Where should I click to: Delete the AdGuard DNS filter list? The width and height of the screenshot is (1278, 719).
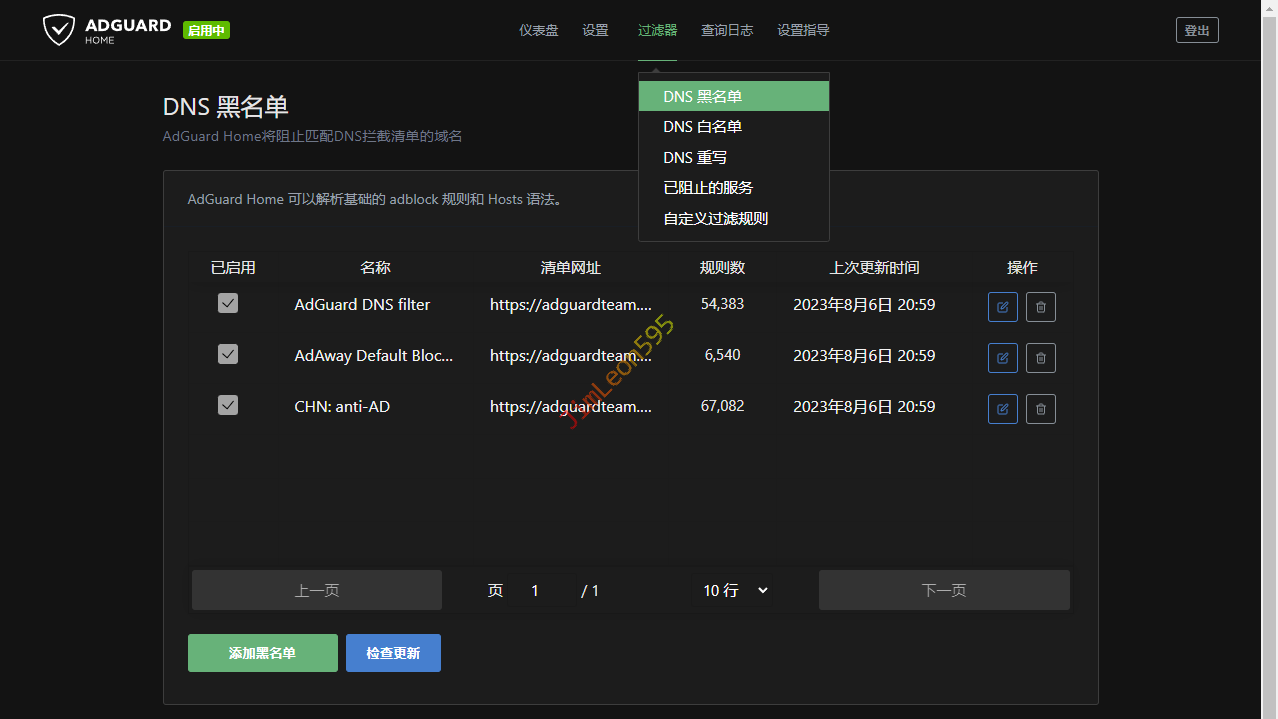tap(1040, 307)
